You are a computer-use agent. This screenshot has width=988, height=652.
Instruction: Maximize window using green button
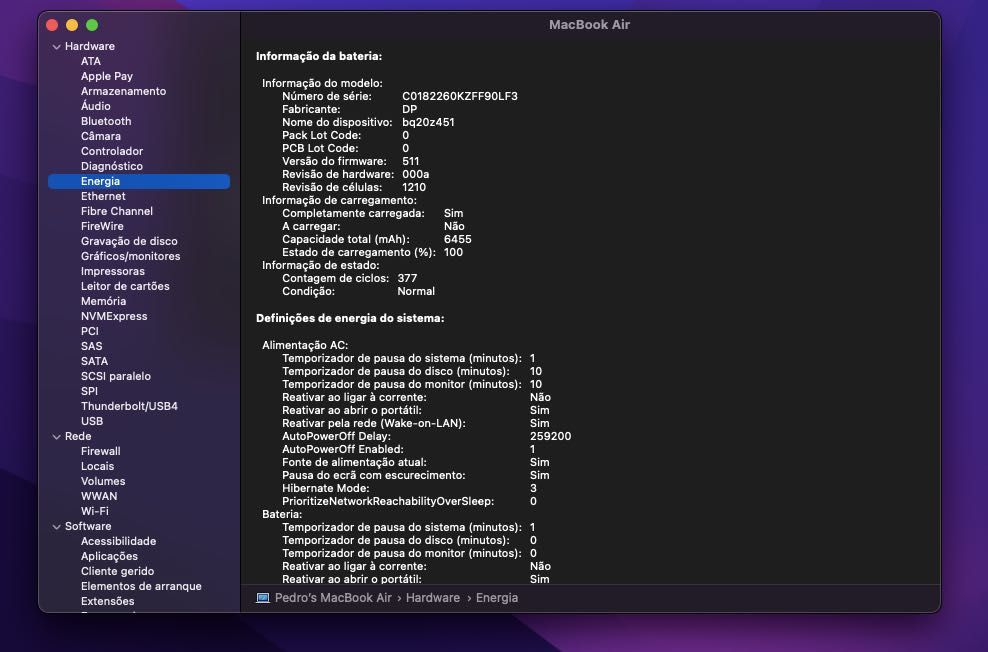tap(92, 25)
